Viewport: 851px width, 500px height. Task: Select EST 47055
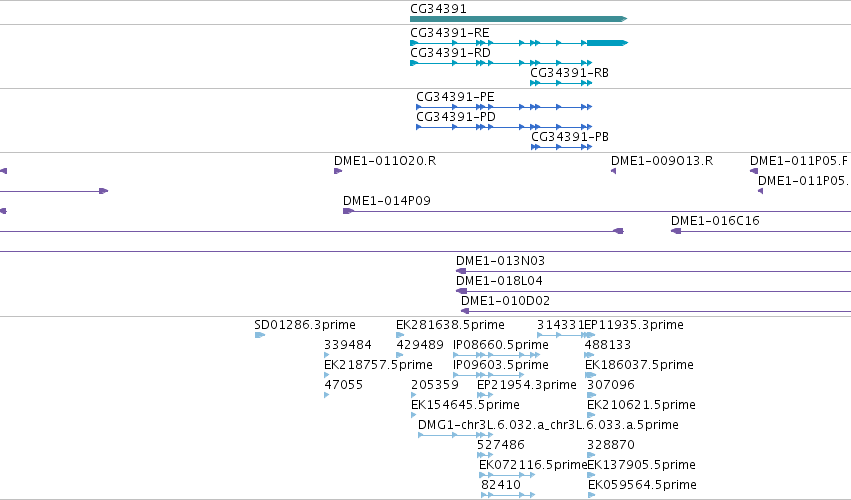tap(344, 385)
